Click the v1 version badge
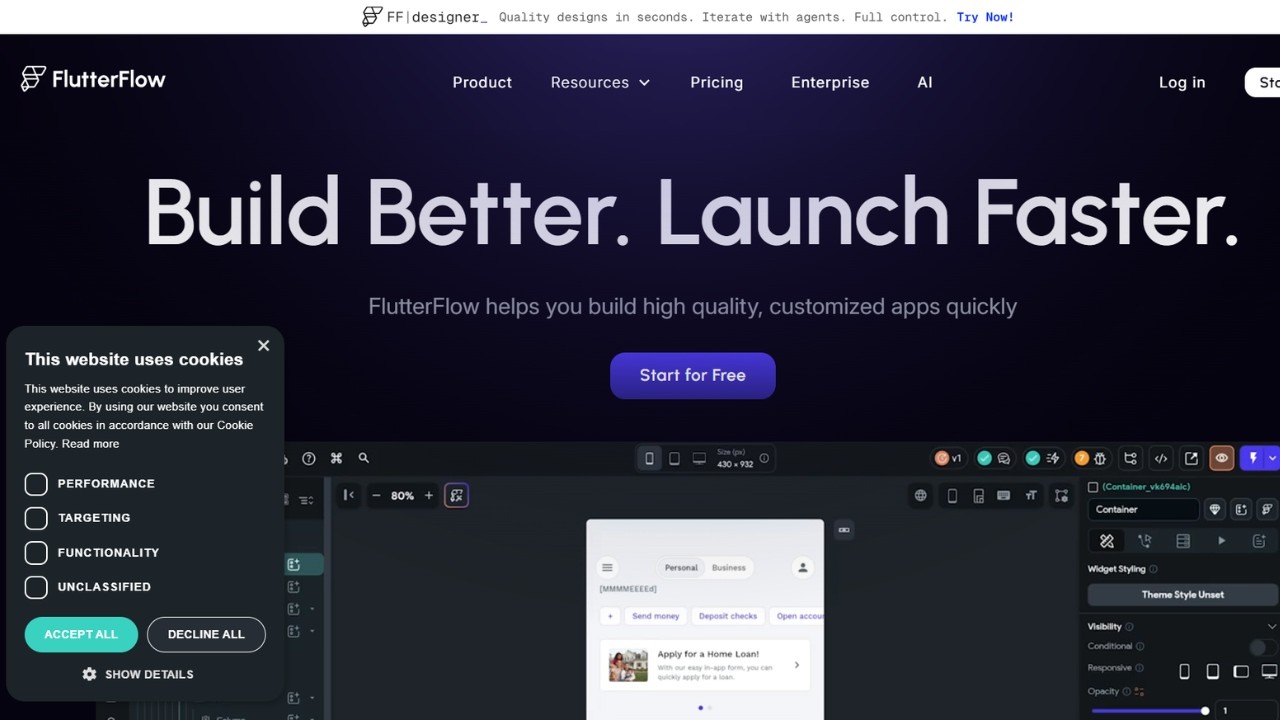 [948, 458]
